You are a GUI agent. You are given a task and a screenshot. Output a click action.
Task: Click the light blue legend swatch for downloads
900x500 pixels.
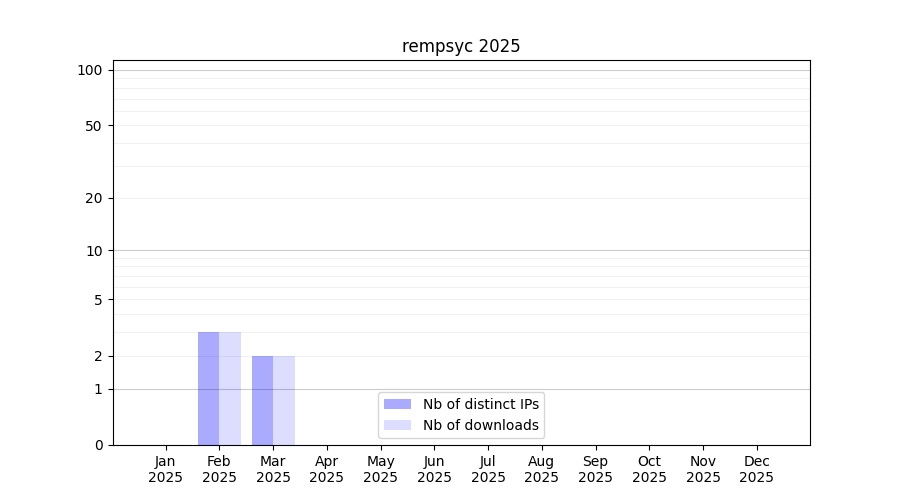coord(397,425)
